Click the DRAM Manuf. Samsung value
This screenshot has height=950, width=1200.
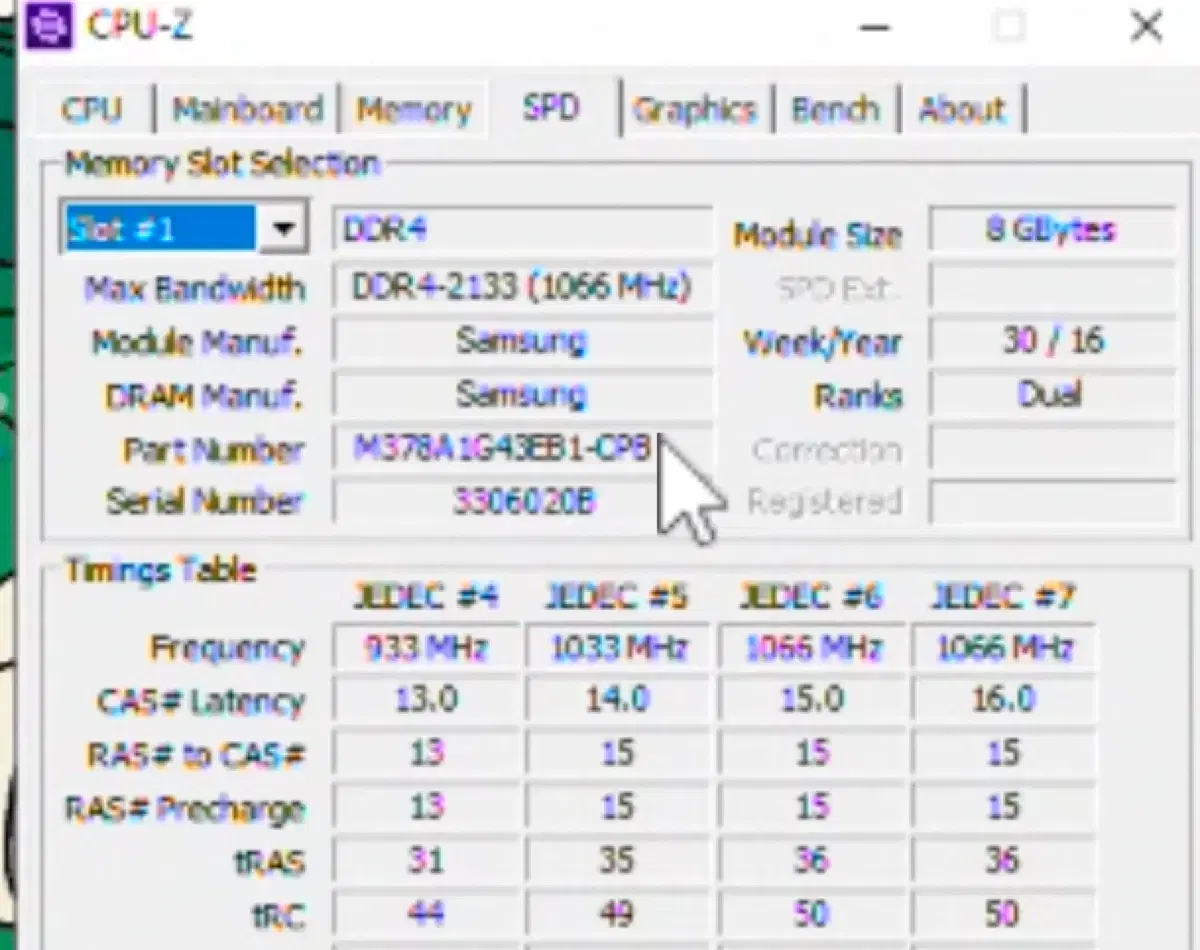pyautogui.click(x=522, y=395)
